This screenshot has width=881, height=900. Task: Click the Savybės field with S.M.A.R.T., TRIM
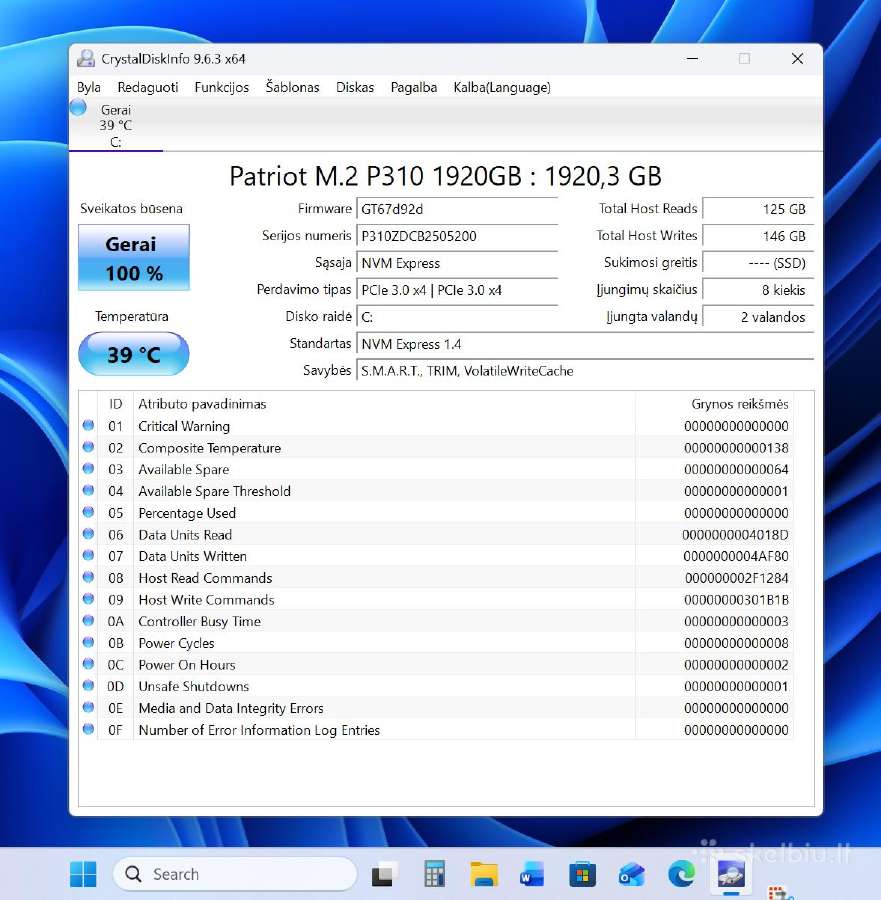coord(585,371)
